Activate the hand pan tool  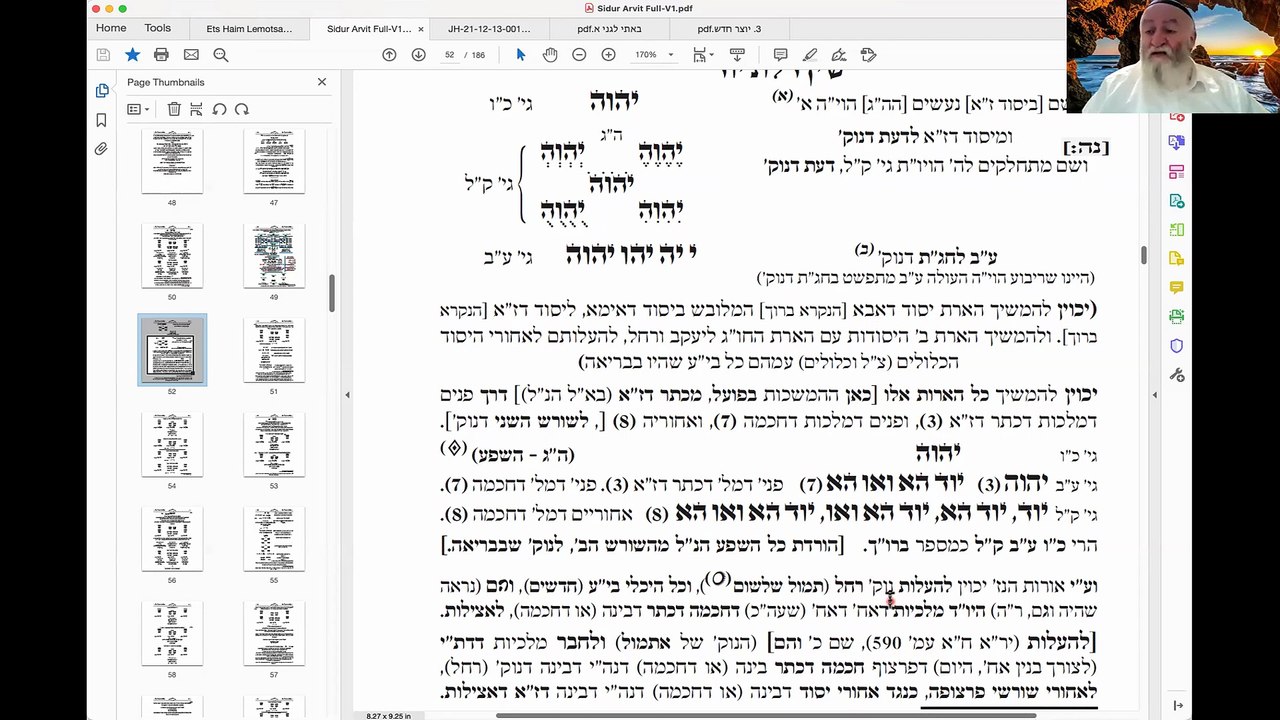point(549,55)
